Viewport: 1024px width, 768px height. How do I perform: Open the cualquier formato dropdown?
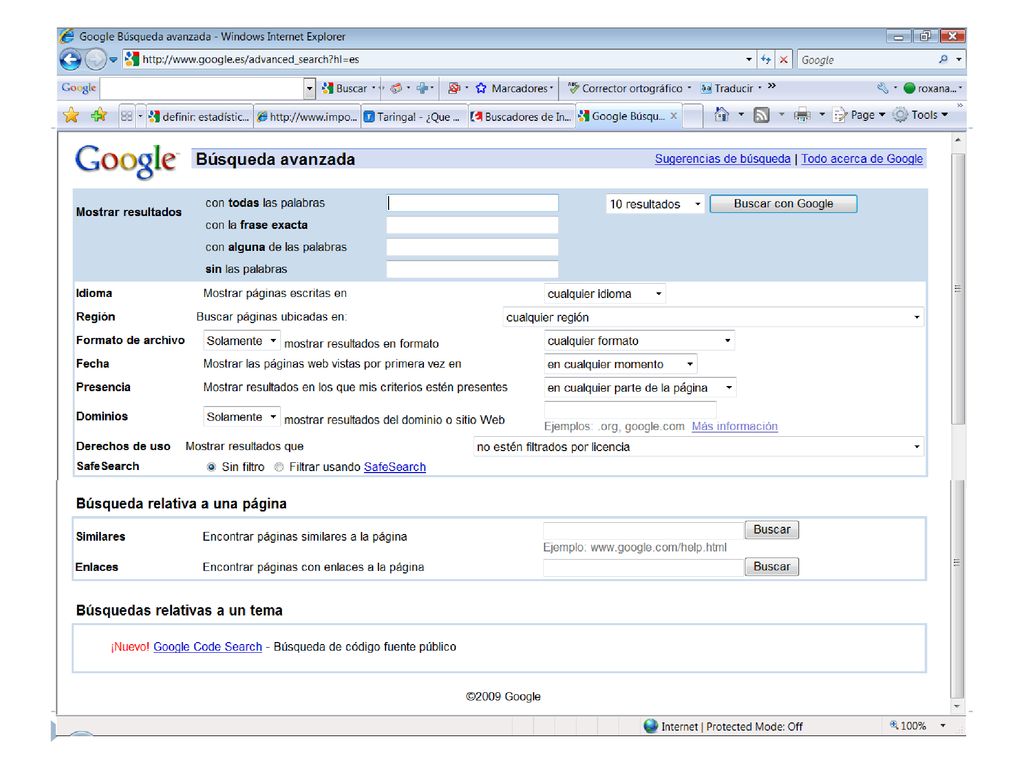pyautogui.click(x=639, y=341)
